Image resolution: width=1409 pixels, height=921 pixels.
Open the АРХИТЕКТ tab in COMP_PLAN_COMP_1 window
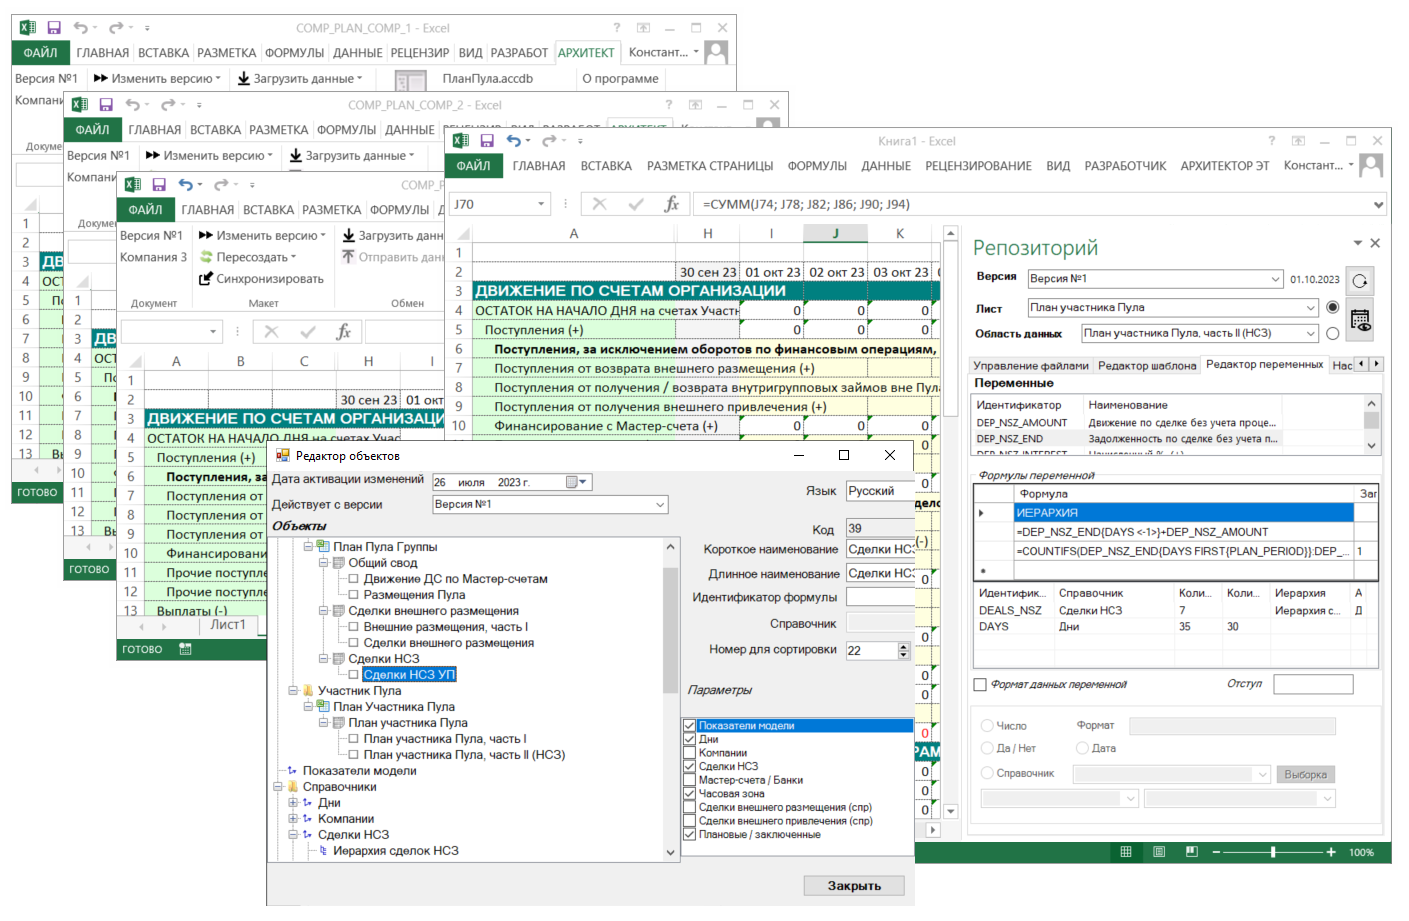coord(586,53)
